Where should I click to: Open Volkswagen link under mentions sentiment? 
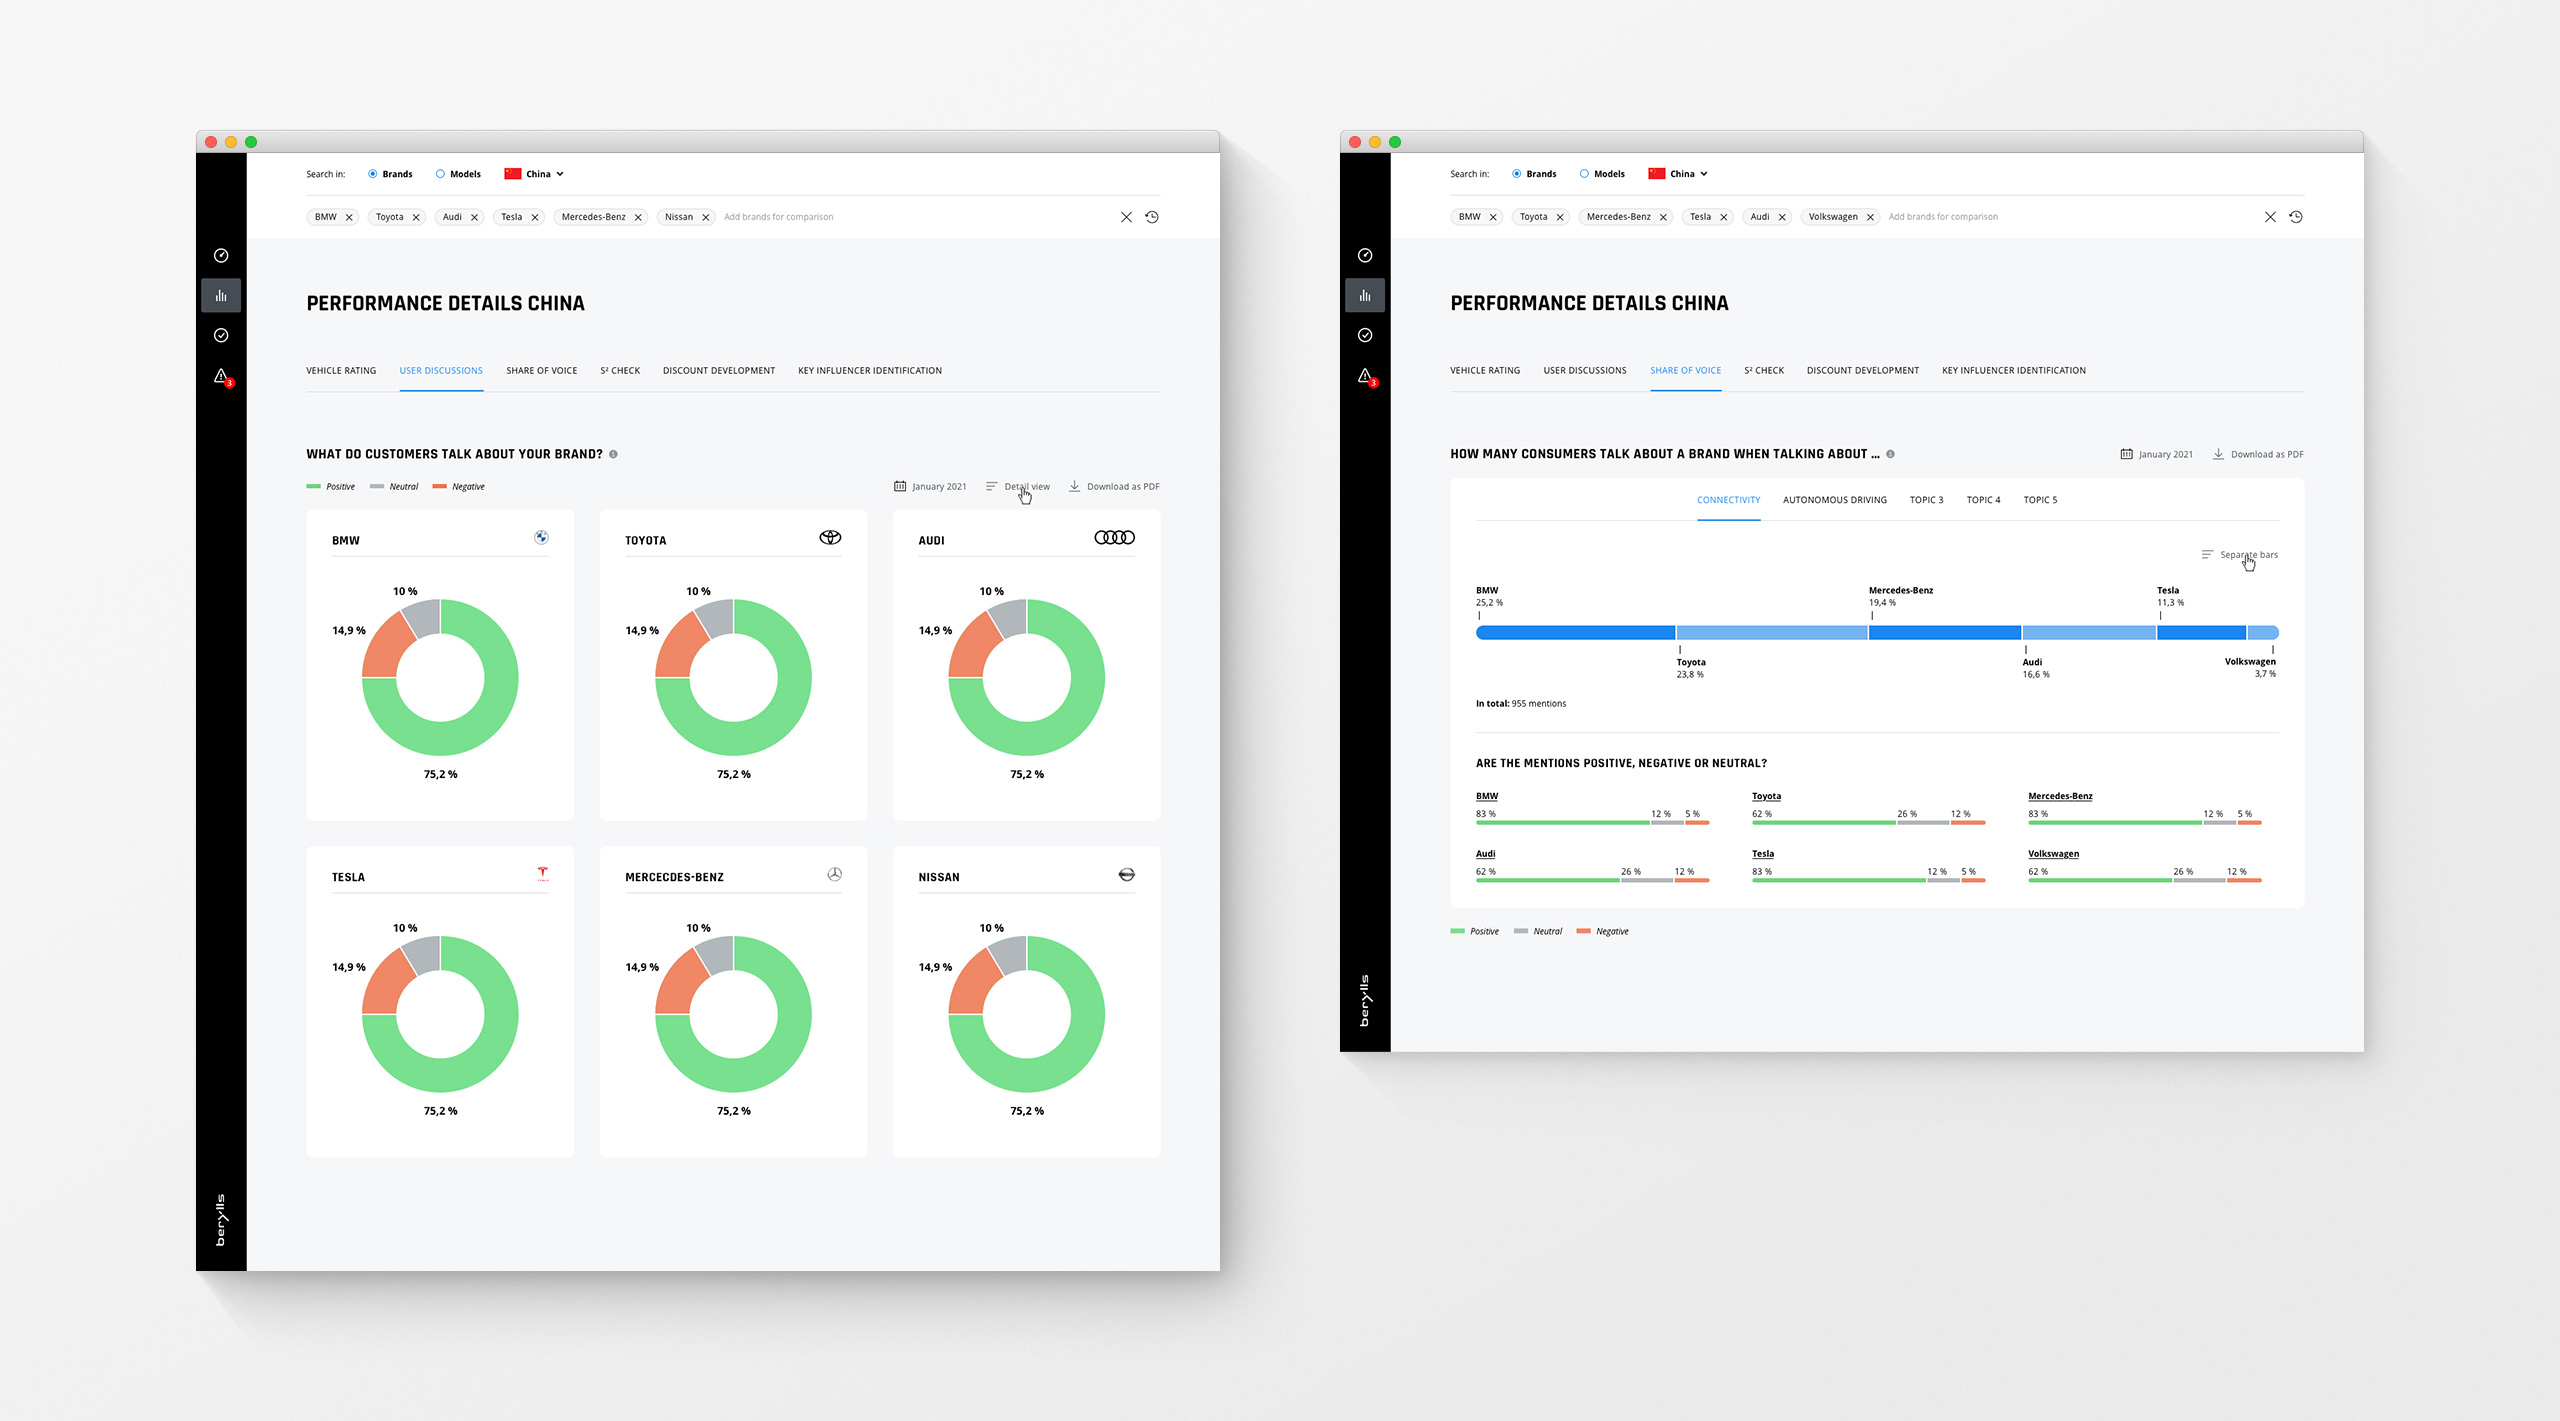tap(2053, 854)
